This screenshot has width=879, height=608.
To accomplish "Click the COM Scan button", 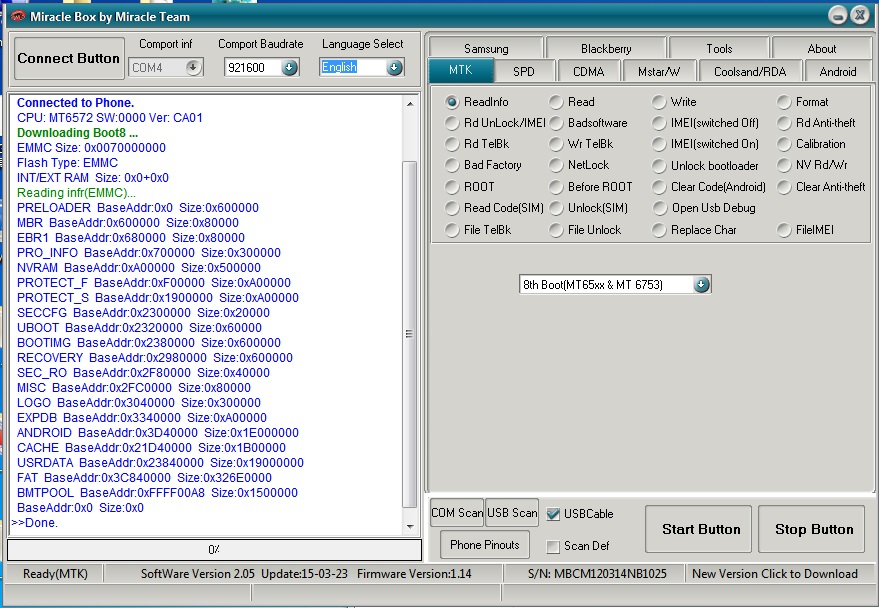I will pos(457,513).
